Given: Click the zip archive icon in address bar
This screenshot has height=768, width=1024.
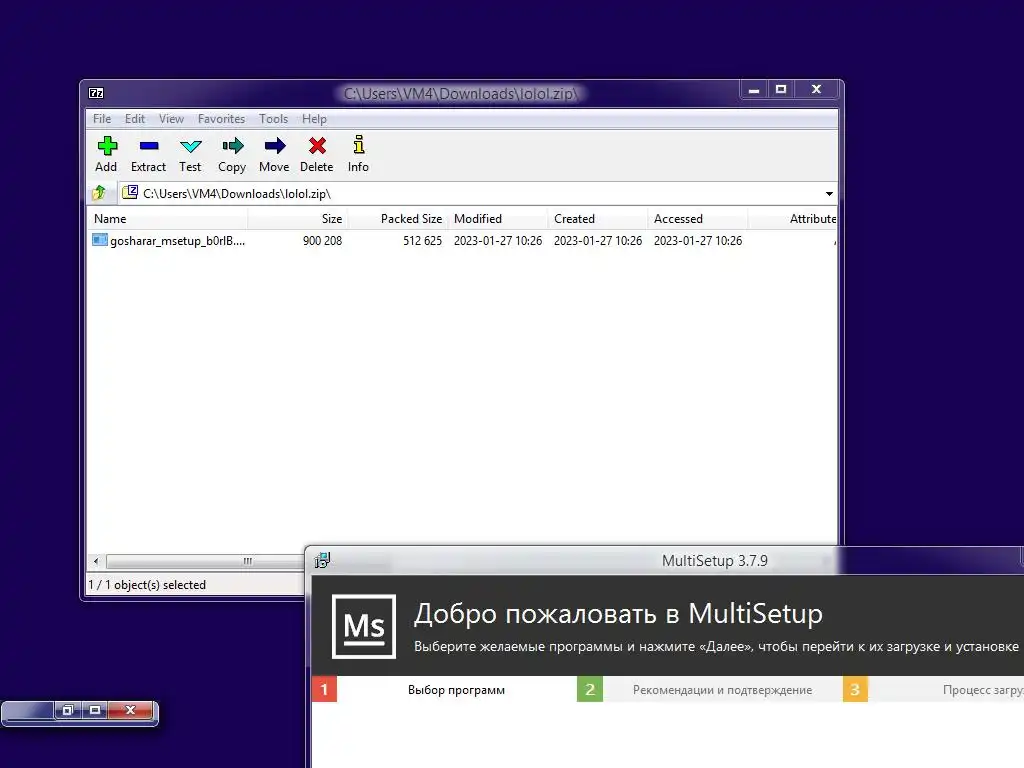Looking at the screenshot, I should coord(130,192).
